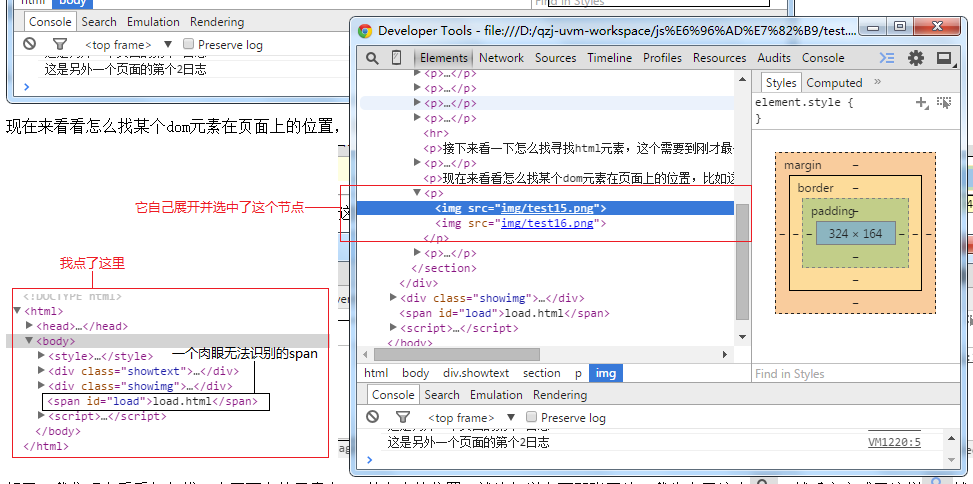Open DevTools drawer console toggle icon

point(887,58)
